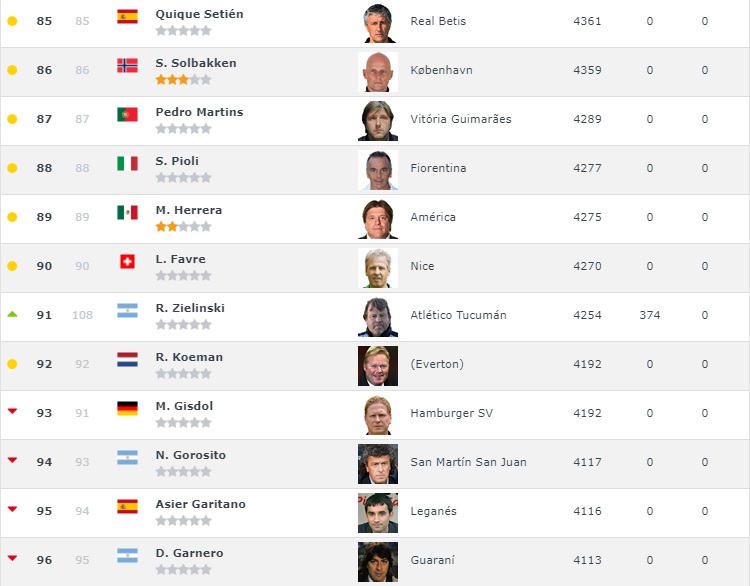
Task: Click the Hamburger SV club name
Action: (x=452, y=413)
